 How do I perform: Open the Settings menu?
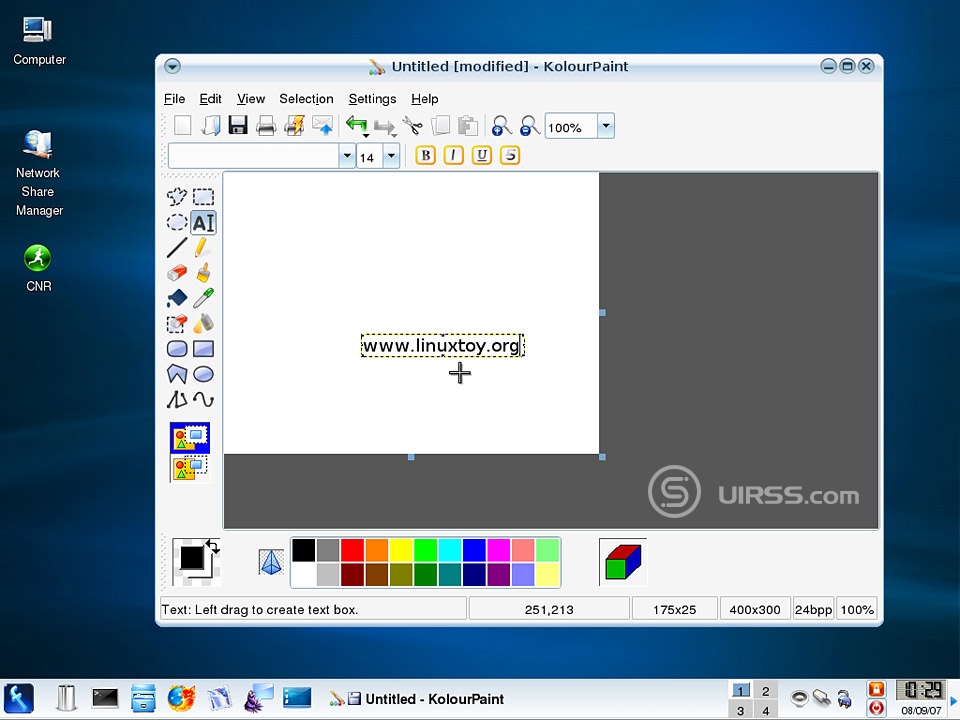tap(372, 99)
